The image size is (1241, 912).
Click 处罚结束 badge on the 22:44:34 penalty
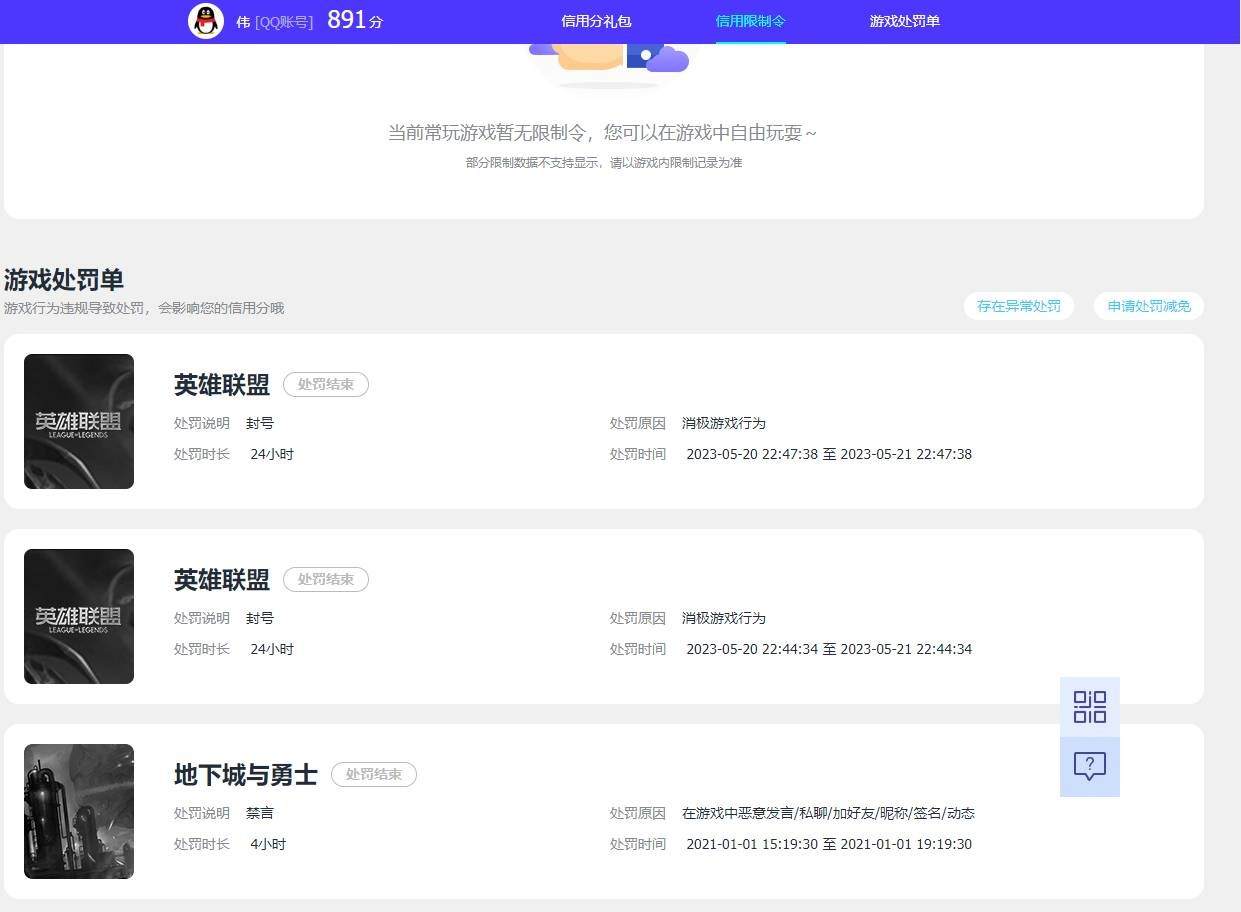point(326,579)
